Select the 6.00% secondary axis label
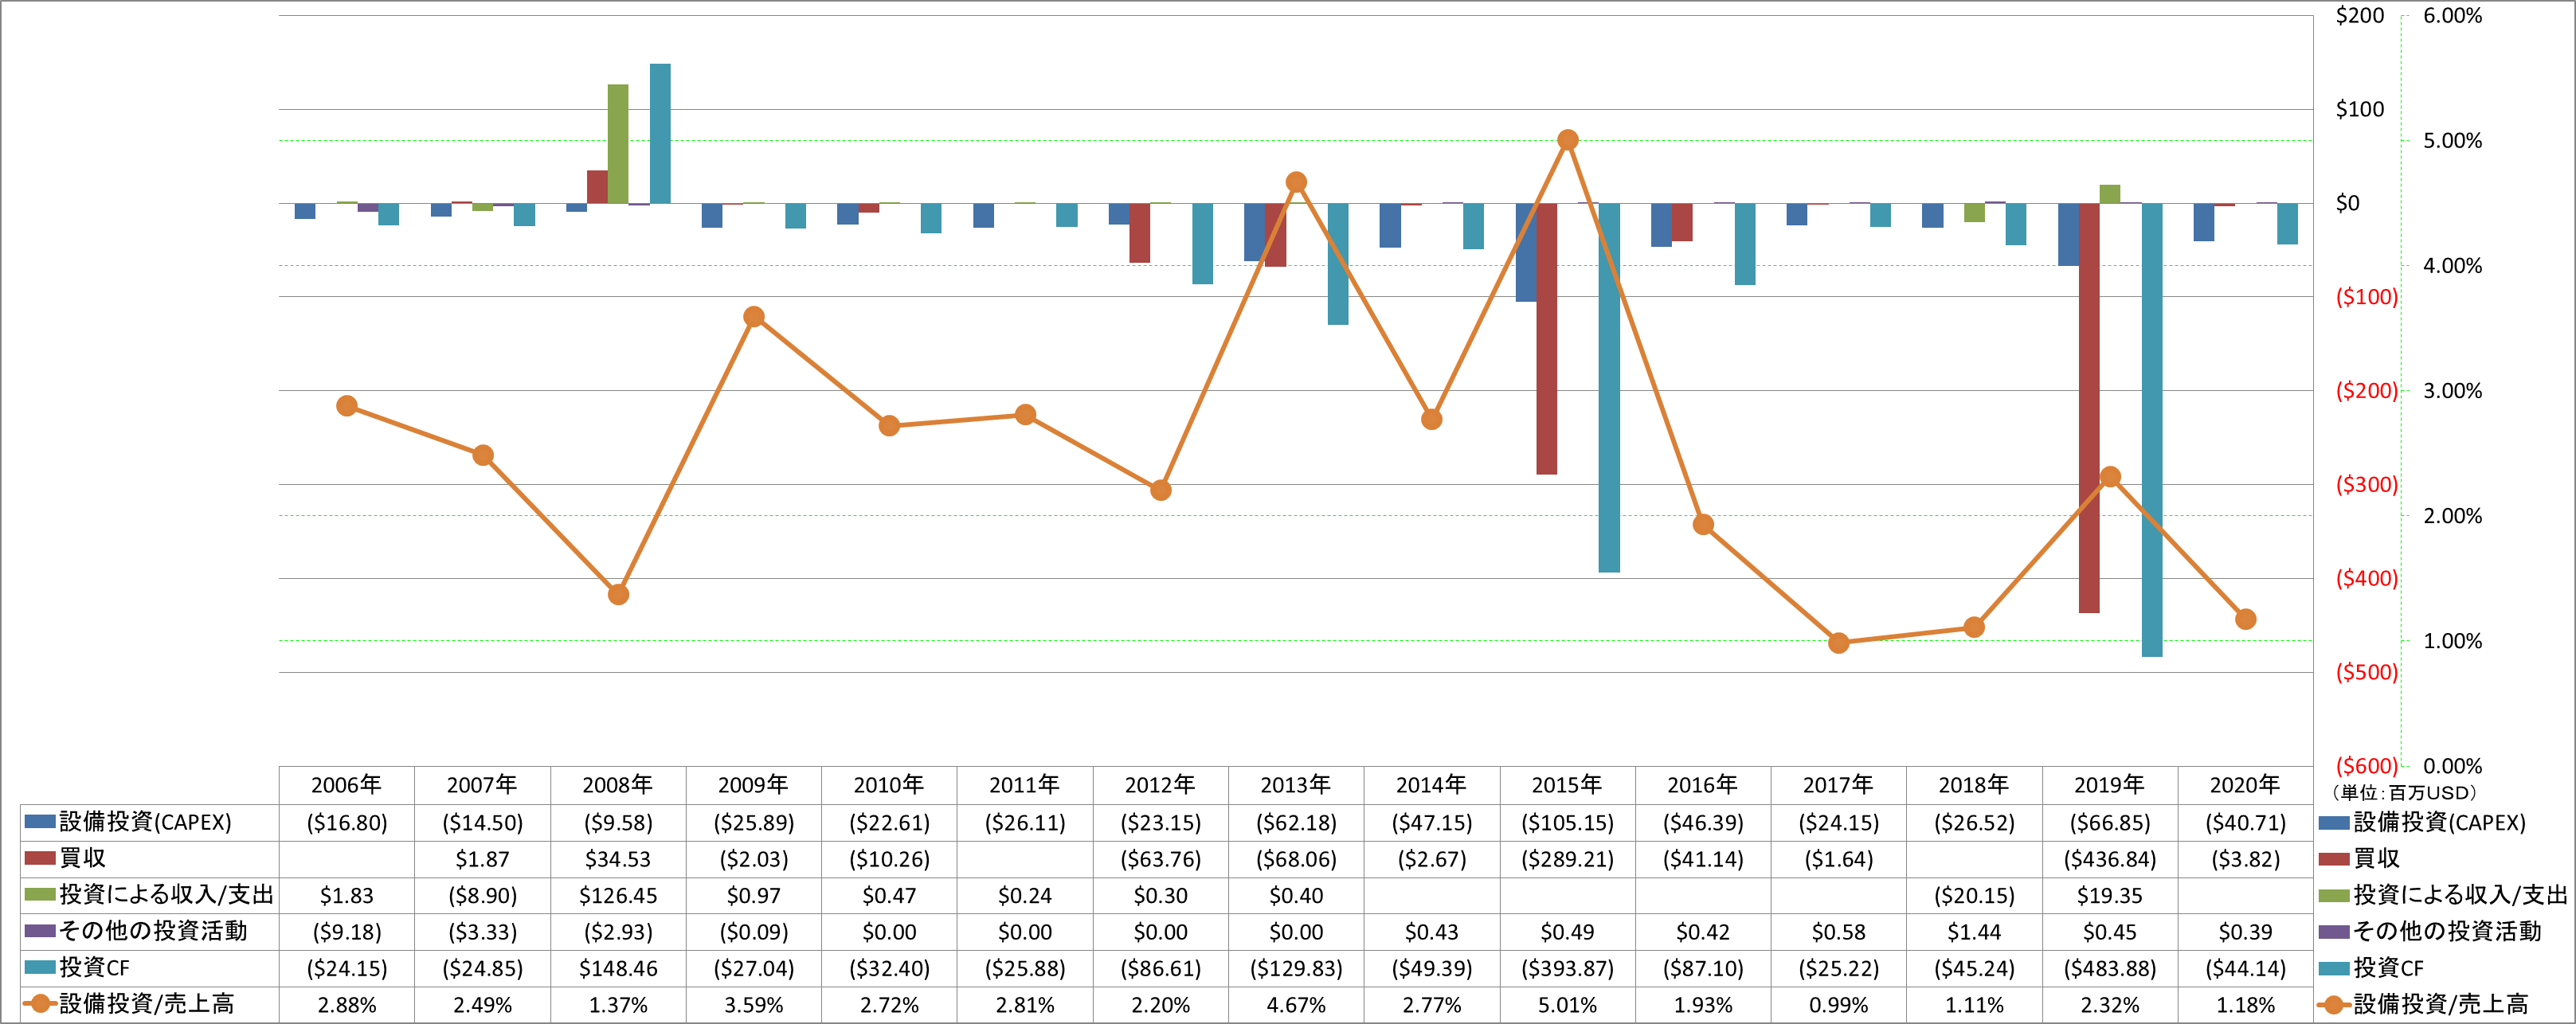 pos(2452,16)
